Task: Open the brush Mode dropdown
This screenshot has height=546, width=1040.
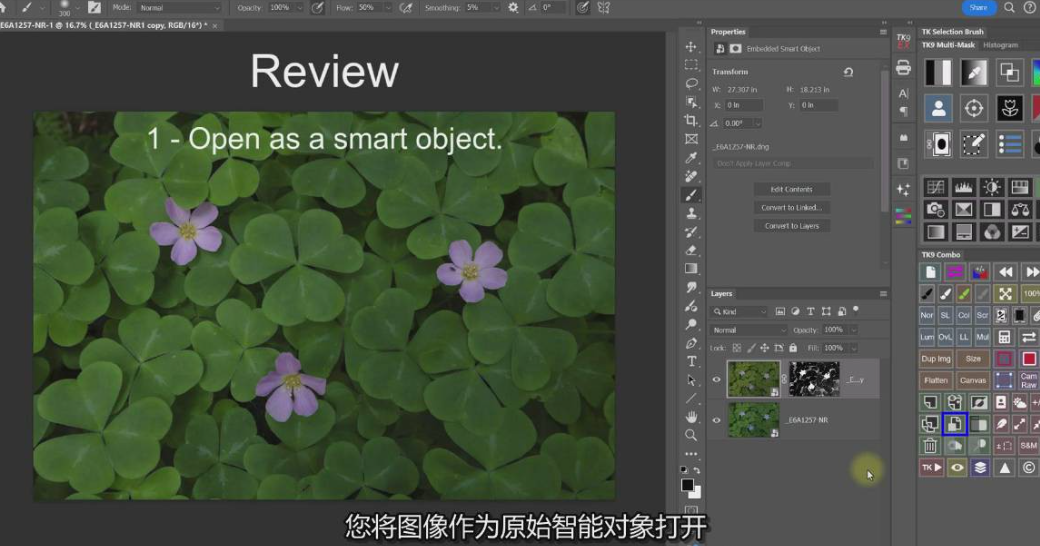Action: [178, 7]
